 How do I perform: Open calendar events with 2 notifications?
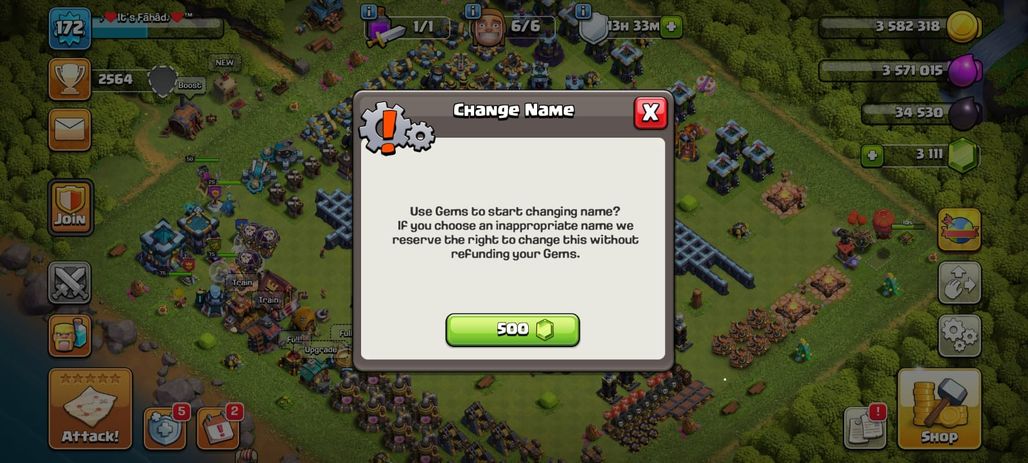[x=218, y=427]
